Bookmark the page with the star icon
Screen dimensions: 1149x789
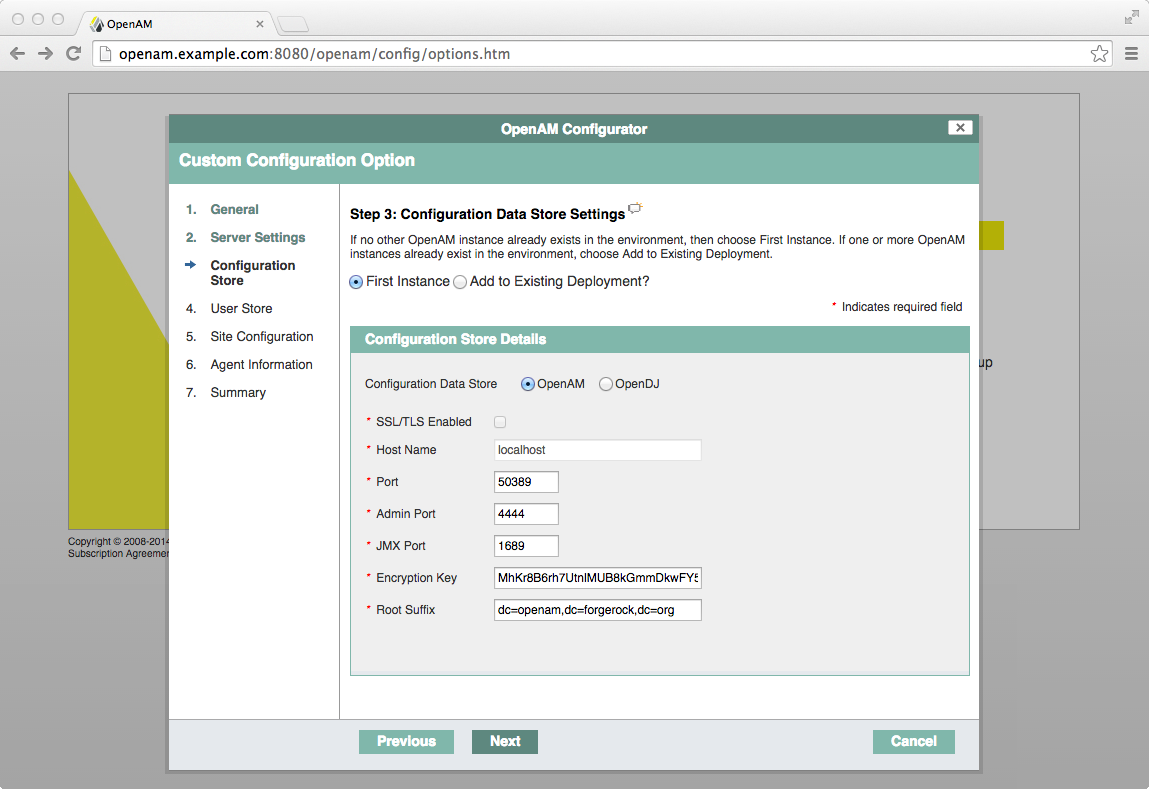[1098, 53]
